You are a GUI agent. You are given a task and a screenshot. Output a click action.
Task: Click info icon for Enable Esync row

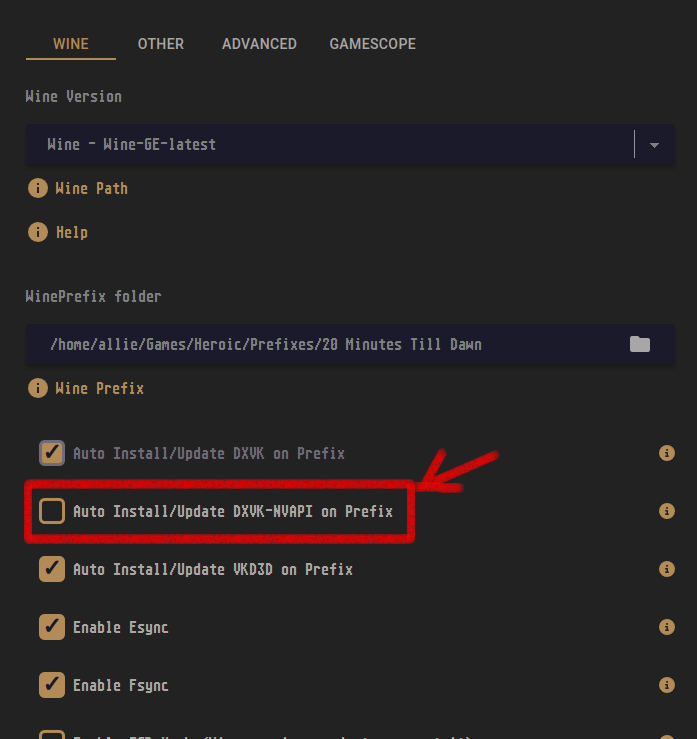click(667, 627)
